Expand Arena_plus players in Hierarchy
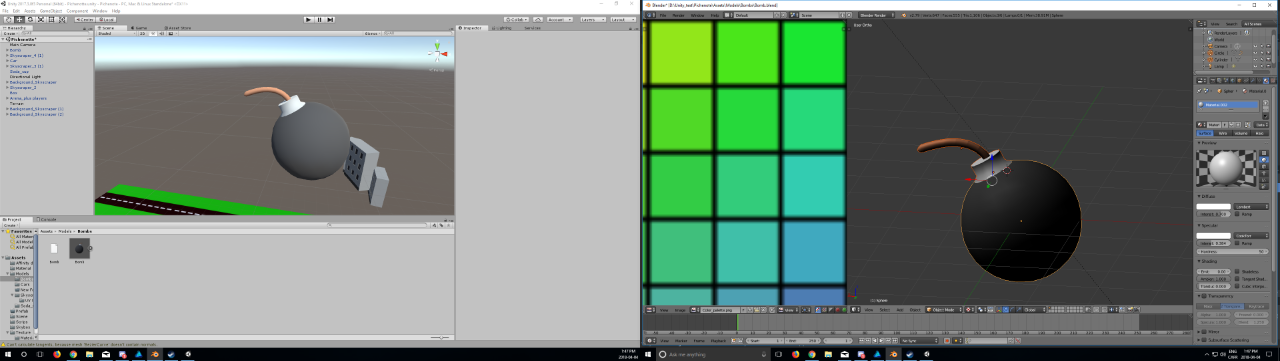The height and width of the screenshot is (361, 1280). pyautogui.click(x=7, y=98)
